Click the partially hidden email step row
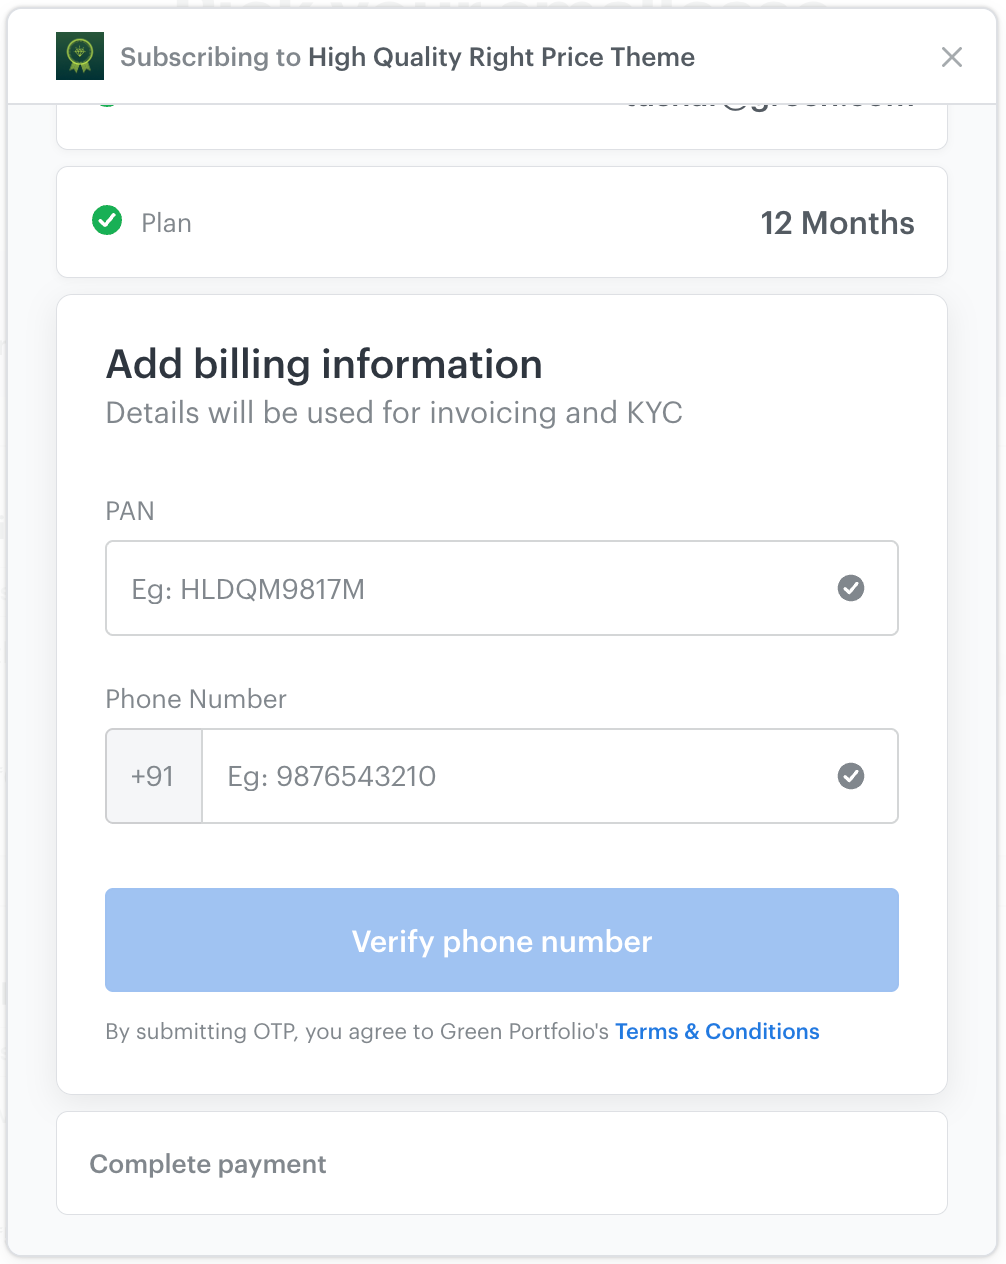 click(502, 126)
